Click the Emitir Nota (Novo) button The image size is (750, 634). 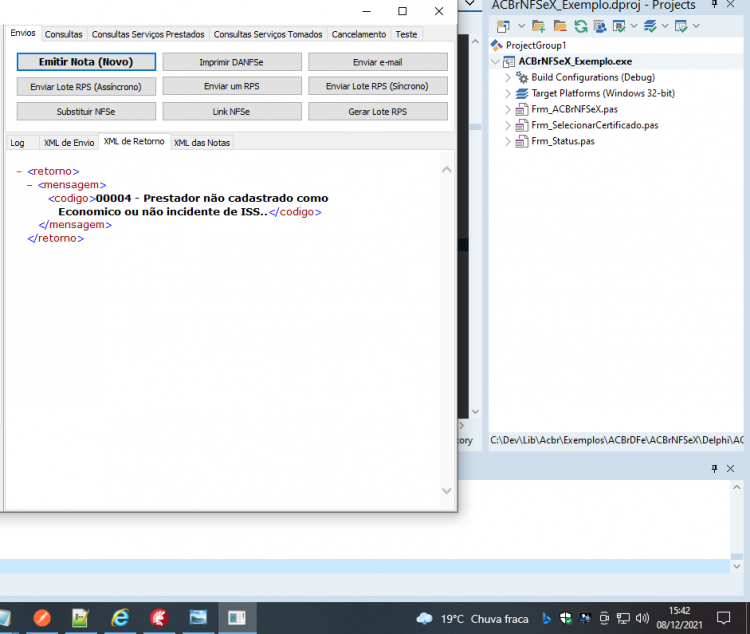86,62
